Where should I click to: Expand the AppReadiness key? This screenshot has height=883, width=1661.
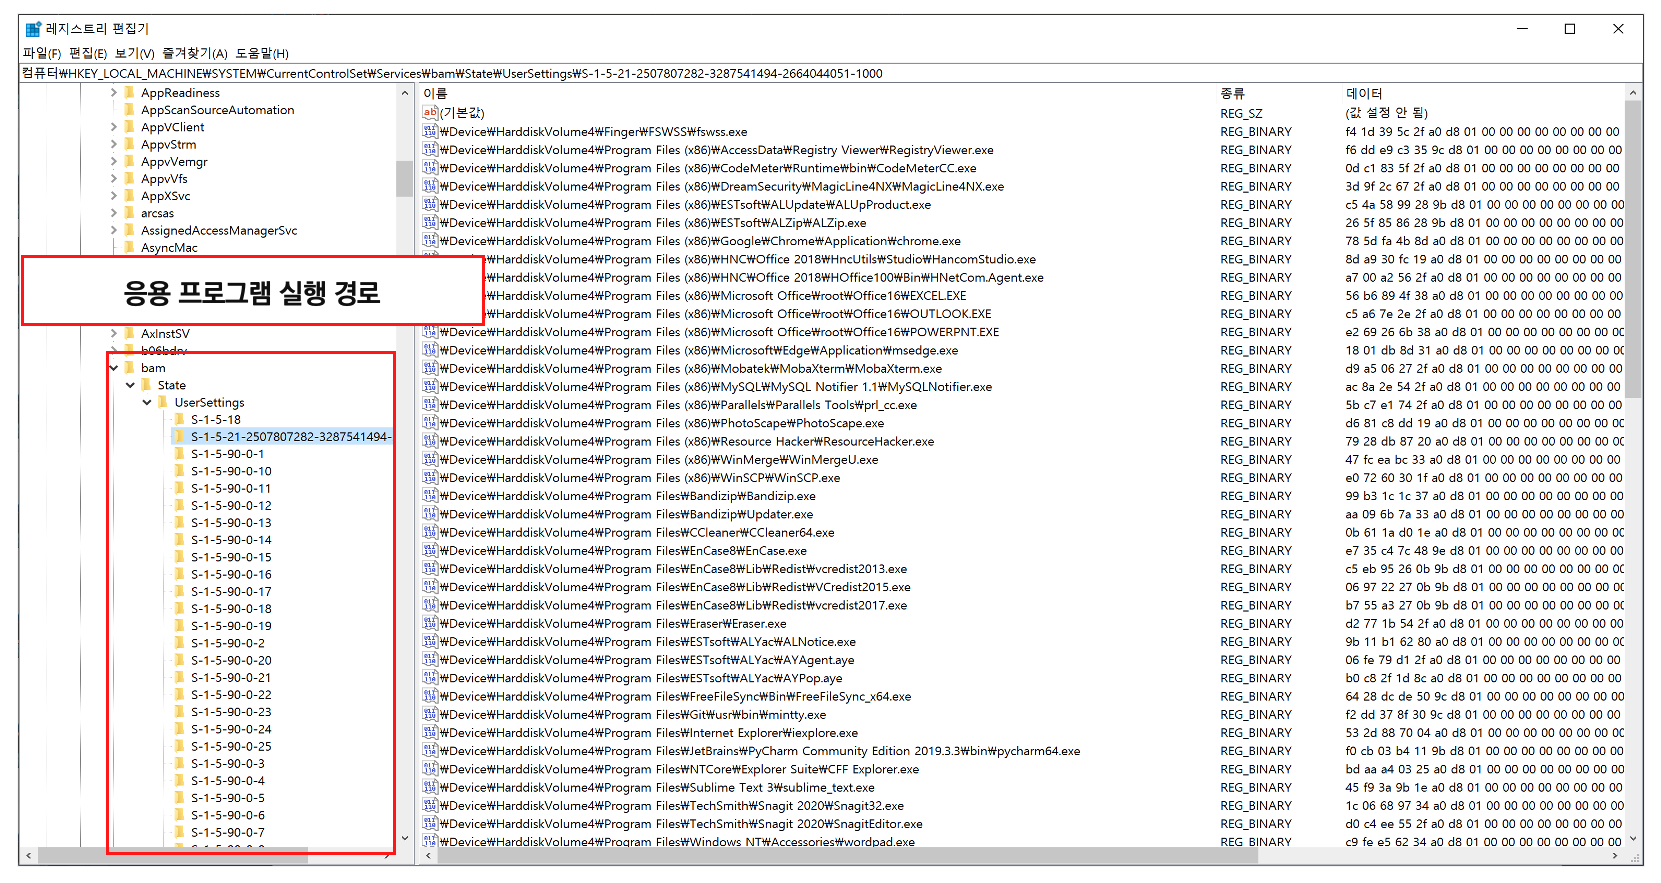tap(113, 93)
